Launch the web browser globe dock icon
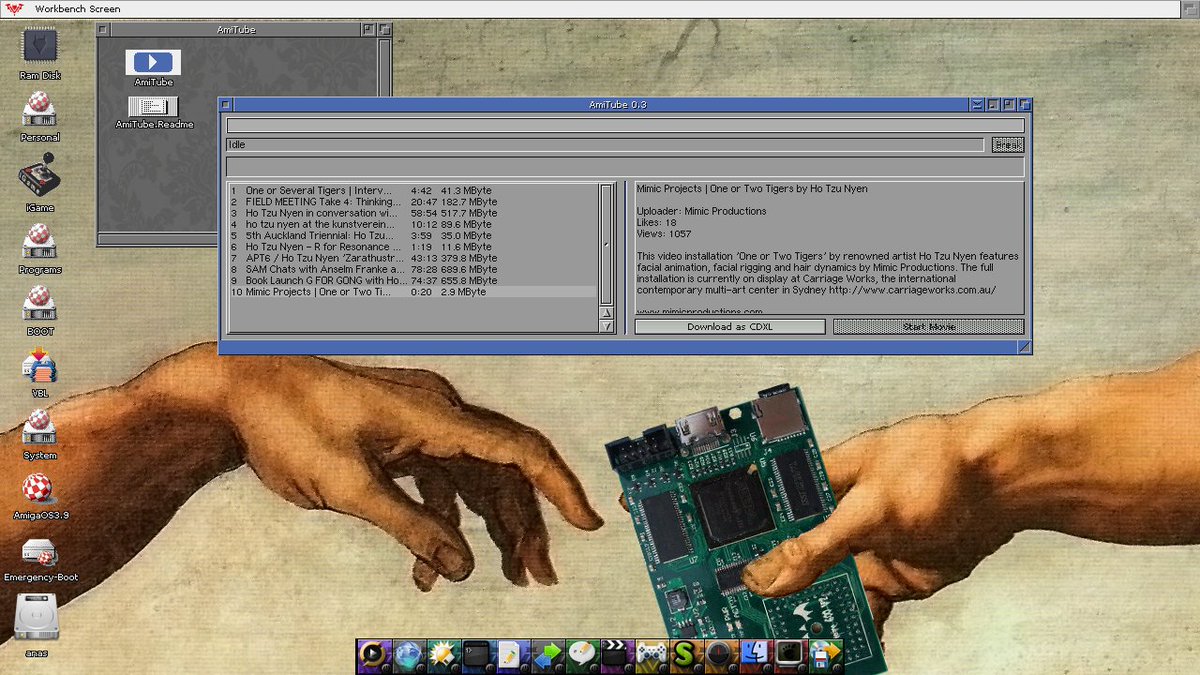1200x675 pixels. click(x=407, y=654)
